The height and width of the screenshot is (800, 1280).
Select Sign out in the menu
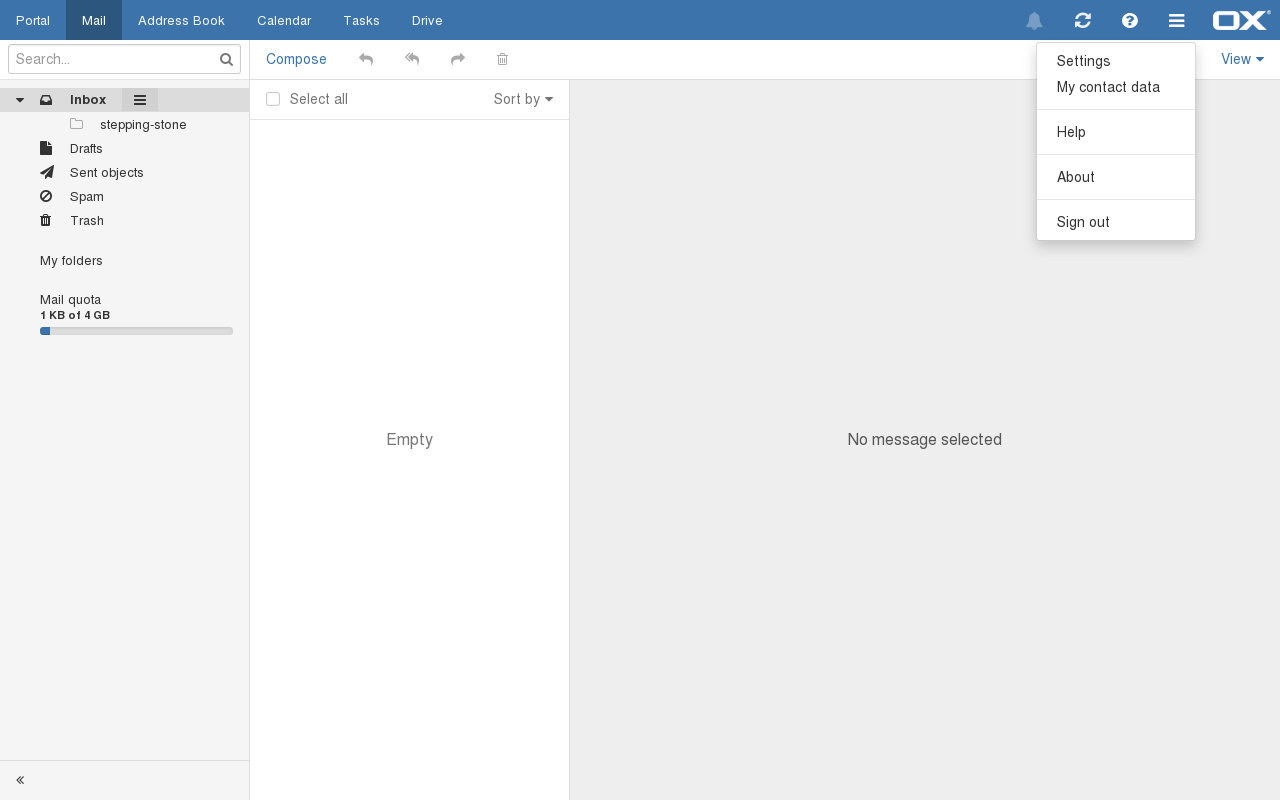1083,222
